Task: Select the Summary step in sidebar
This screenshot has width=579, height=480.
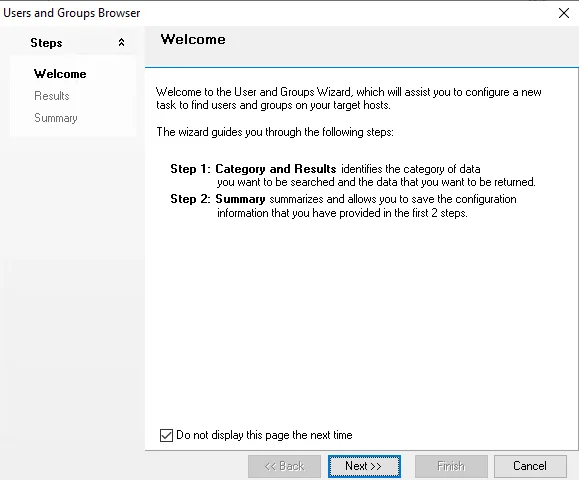Action: click(56, 118)
